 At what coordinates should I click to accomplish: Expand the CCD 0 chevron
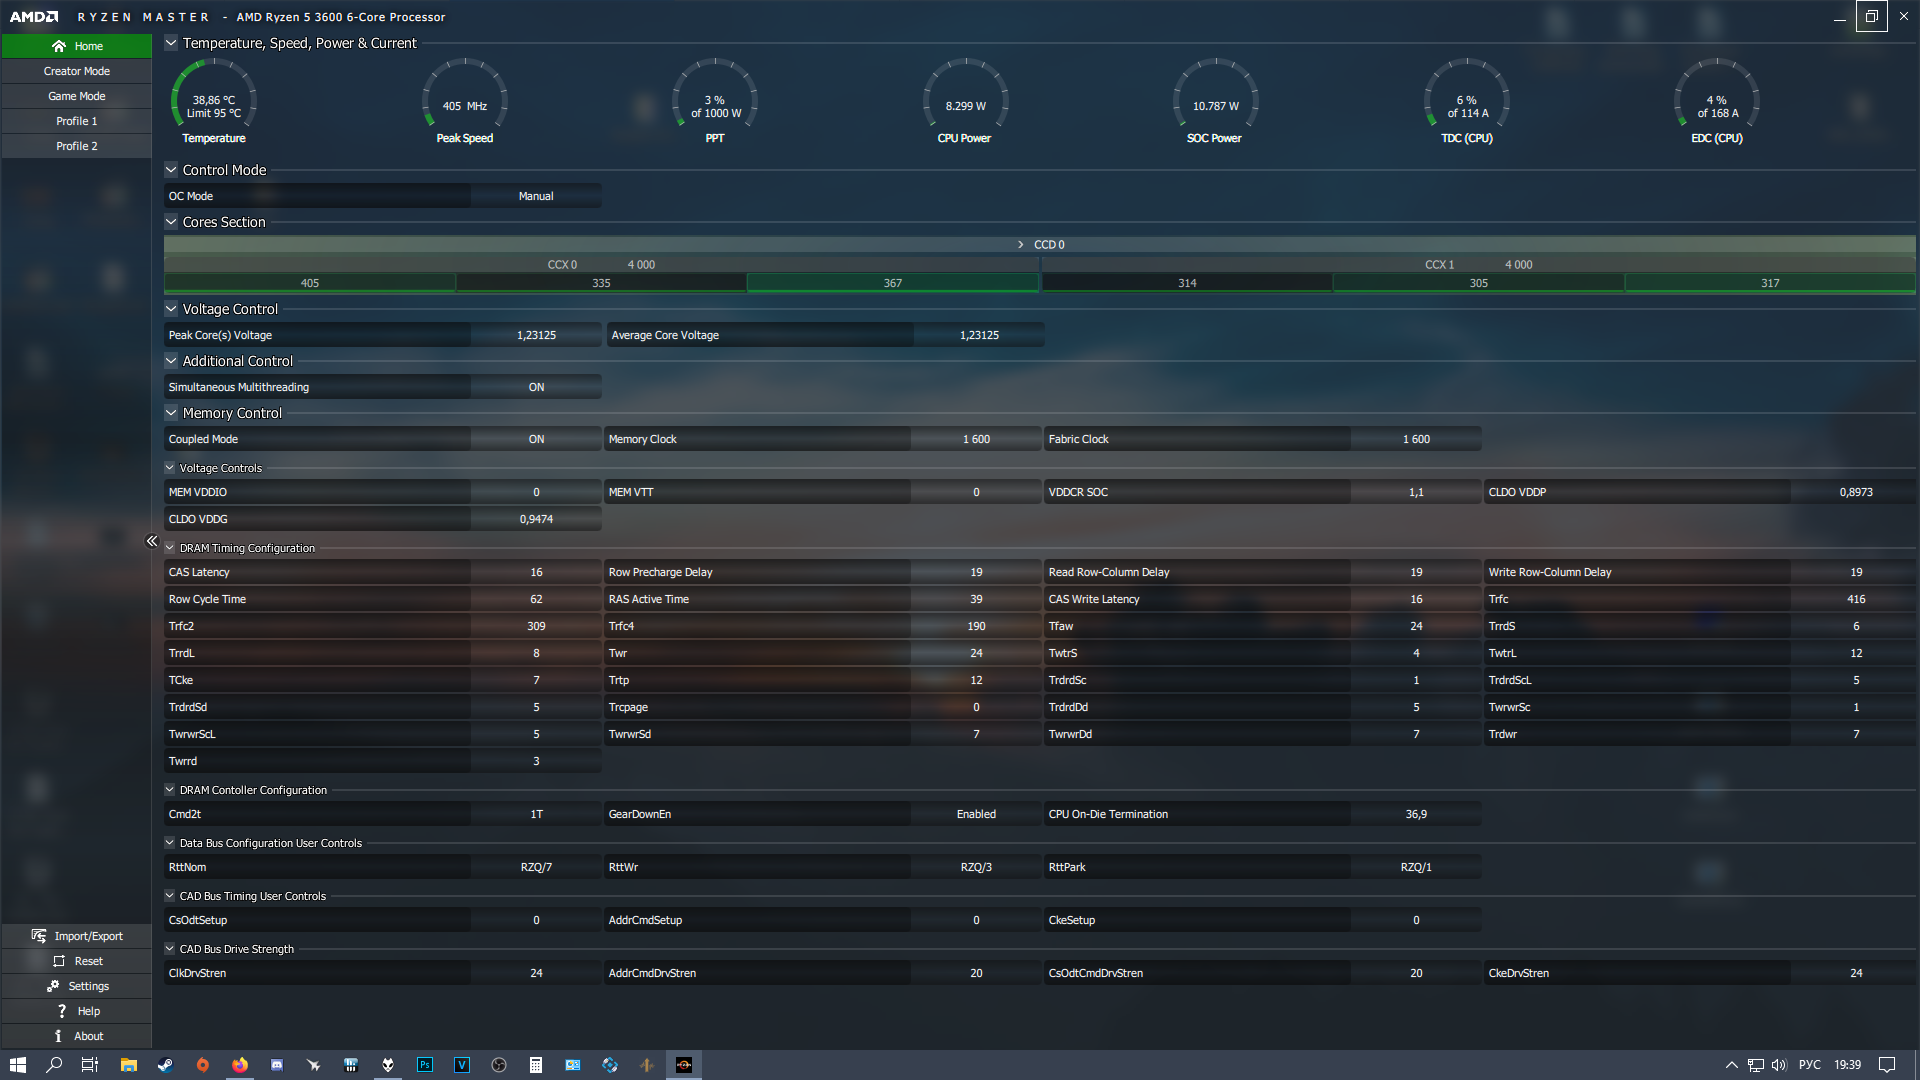coord(1020,245)
